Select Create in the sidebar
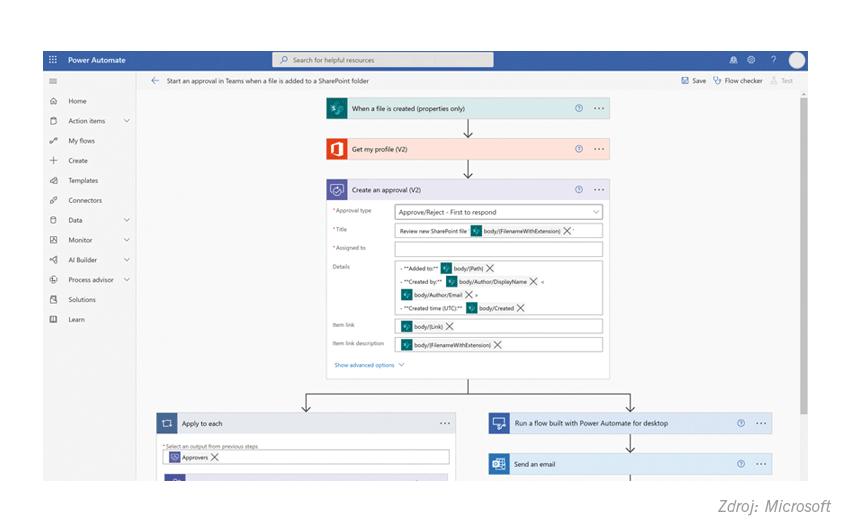850x531 pixels. pyautogui.click(x=78, y=160)
